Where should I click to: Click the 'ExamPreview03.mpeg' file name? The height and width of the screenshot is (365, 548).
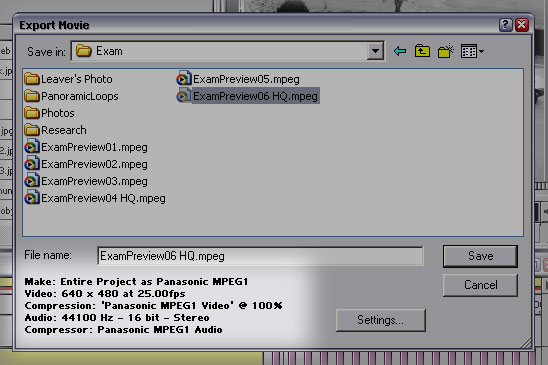pyautogui.click(x=94, y=181)
